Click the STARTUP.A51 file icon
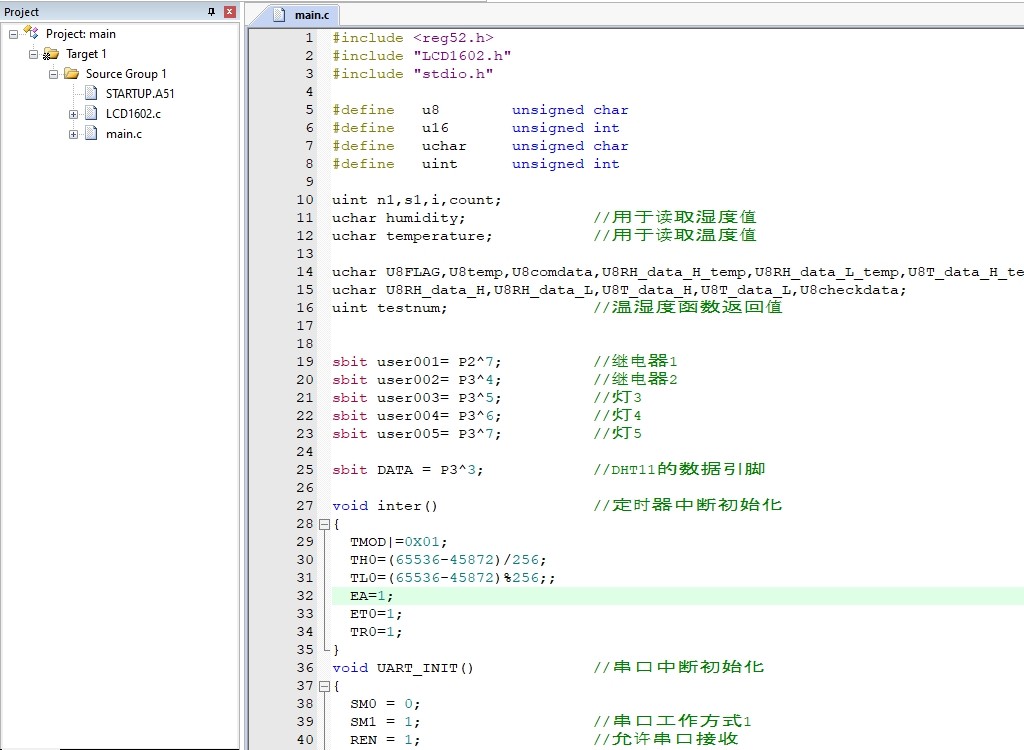 91,93
